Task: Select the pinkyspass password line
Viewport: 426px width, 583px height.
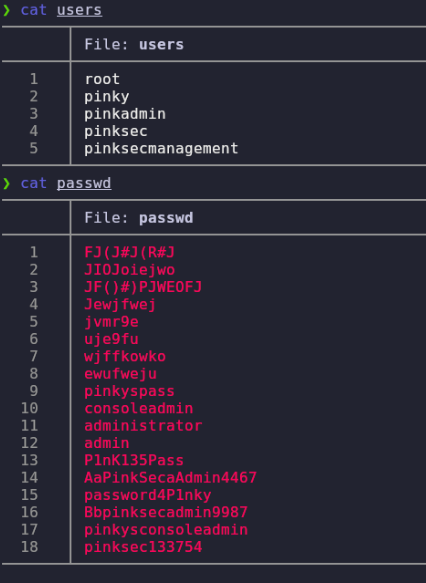Action: tap(129, 391)
